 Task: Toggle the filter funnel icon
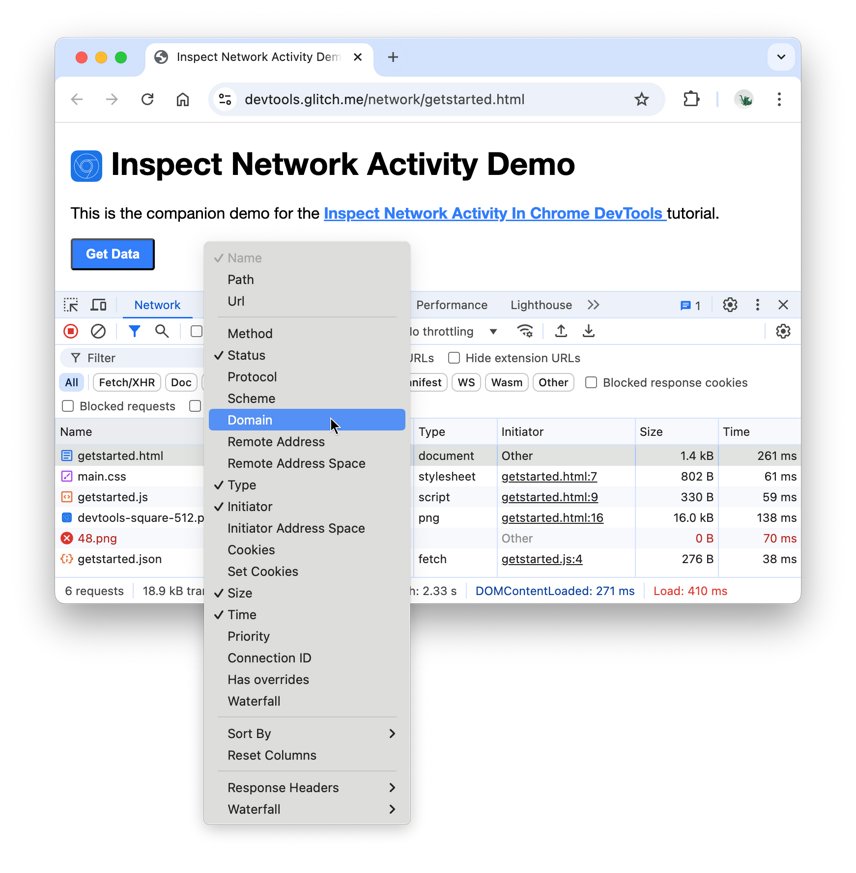(x=134, y=331)
